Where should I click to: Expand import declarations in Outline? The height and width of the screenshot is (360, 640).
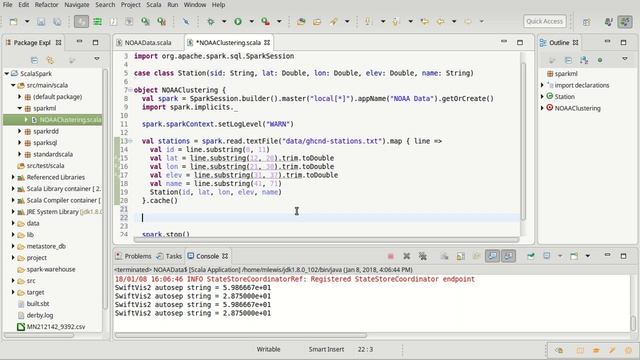point(542,85)
